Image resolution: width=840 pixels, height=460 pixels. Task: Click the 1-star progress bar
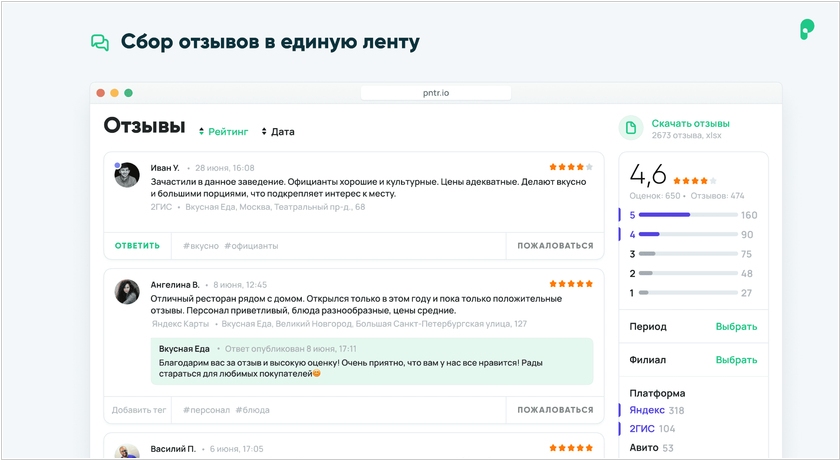pyautogui.click(x=688, y=293)
